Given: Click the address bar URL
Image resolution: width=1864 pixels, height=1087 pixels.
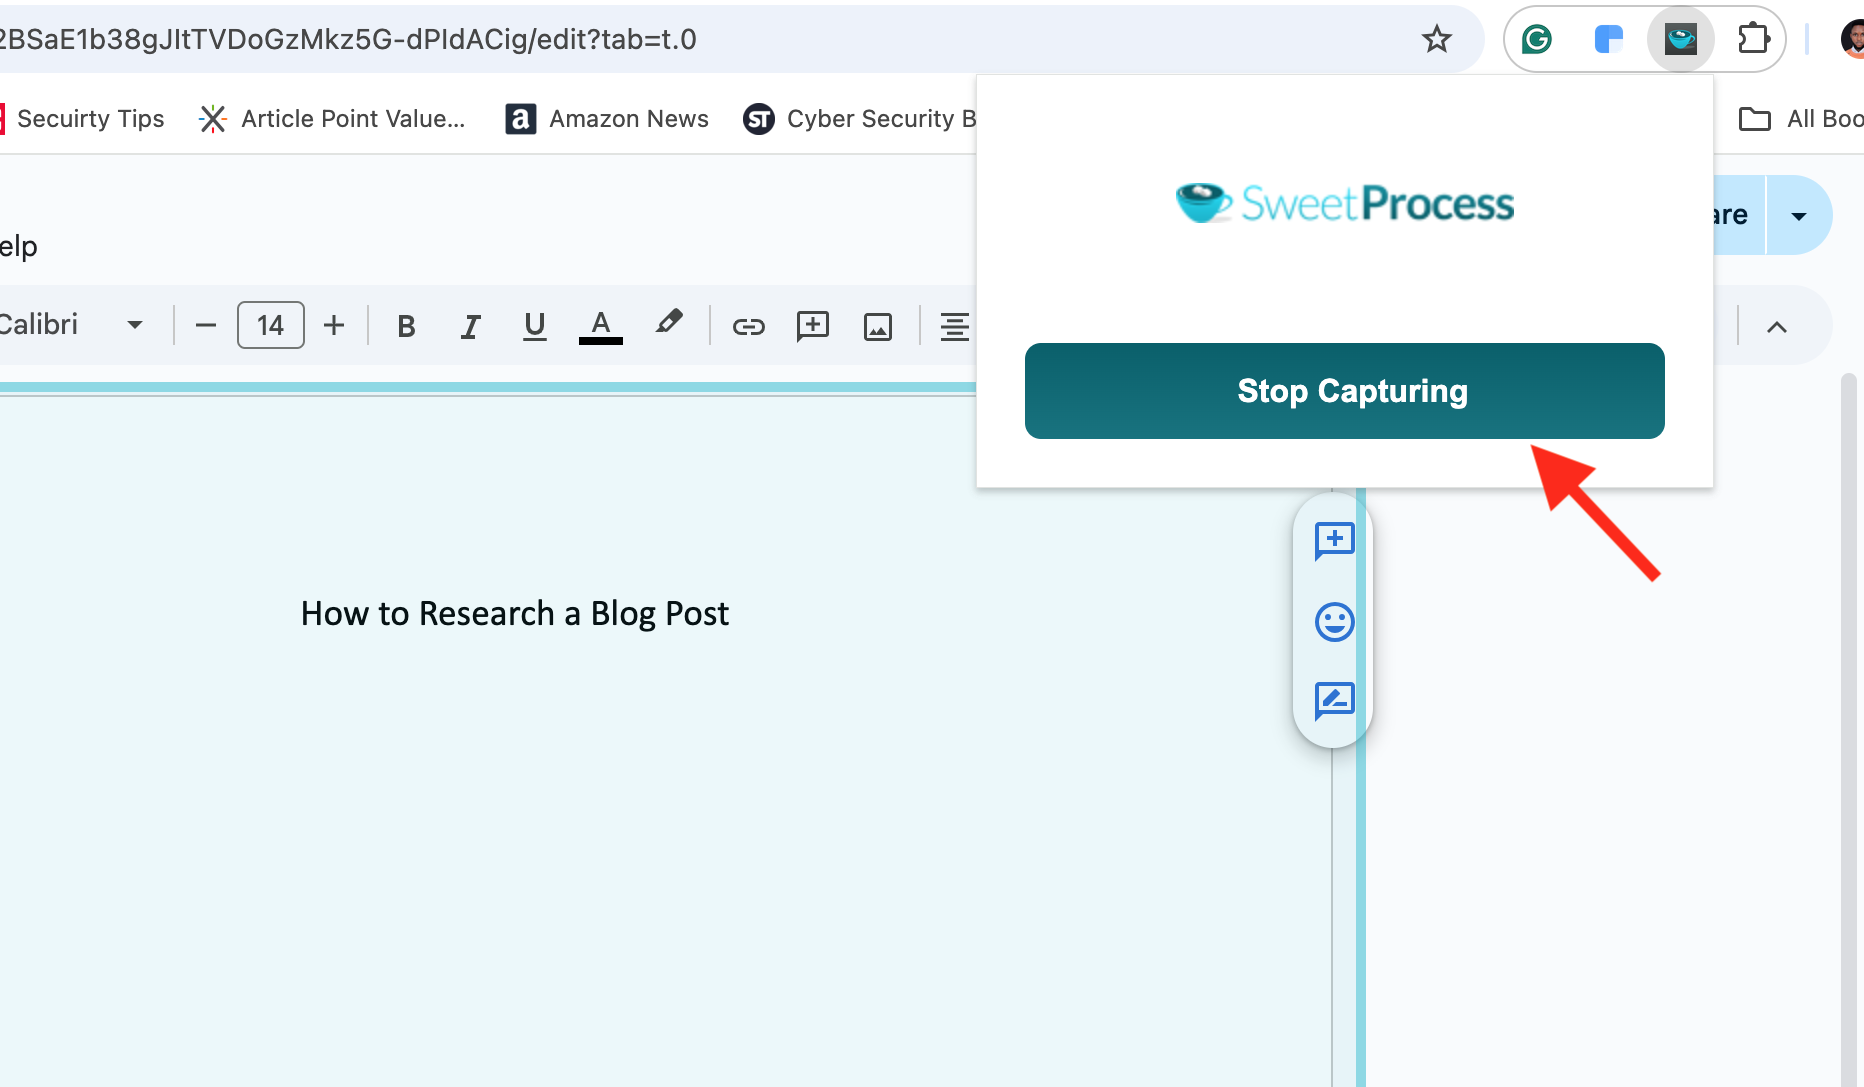Looking at the screenshot, I should point(348,39).
